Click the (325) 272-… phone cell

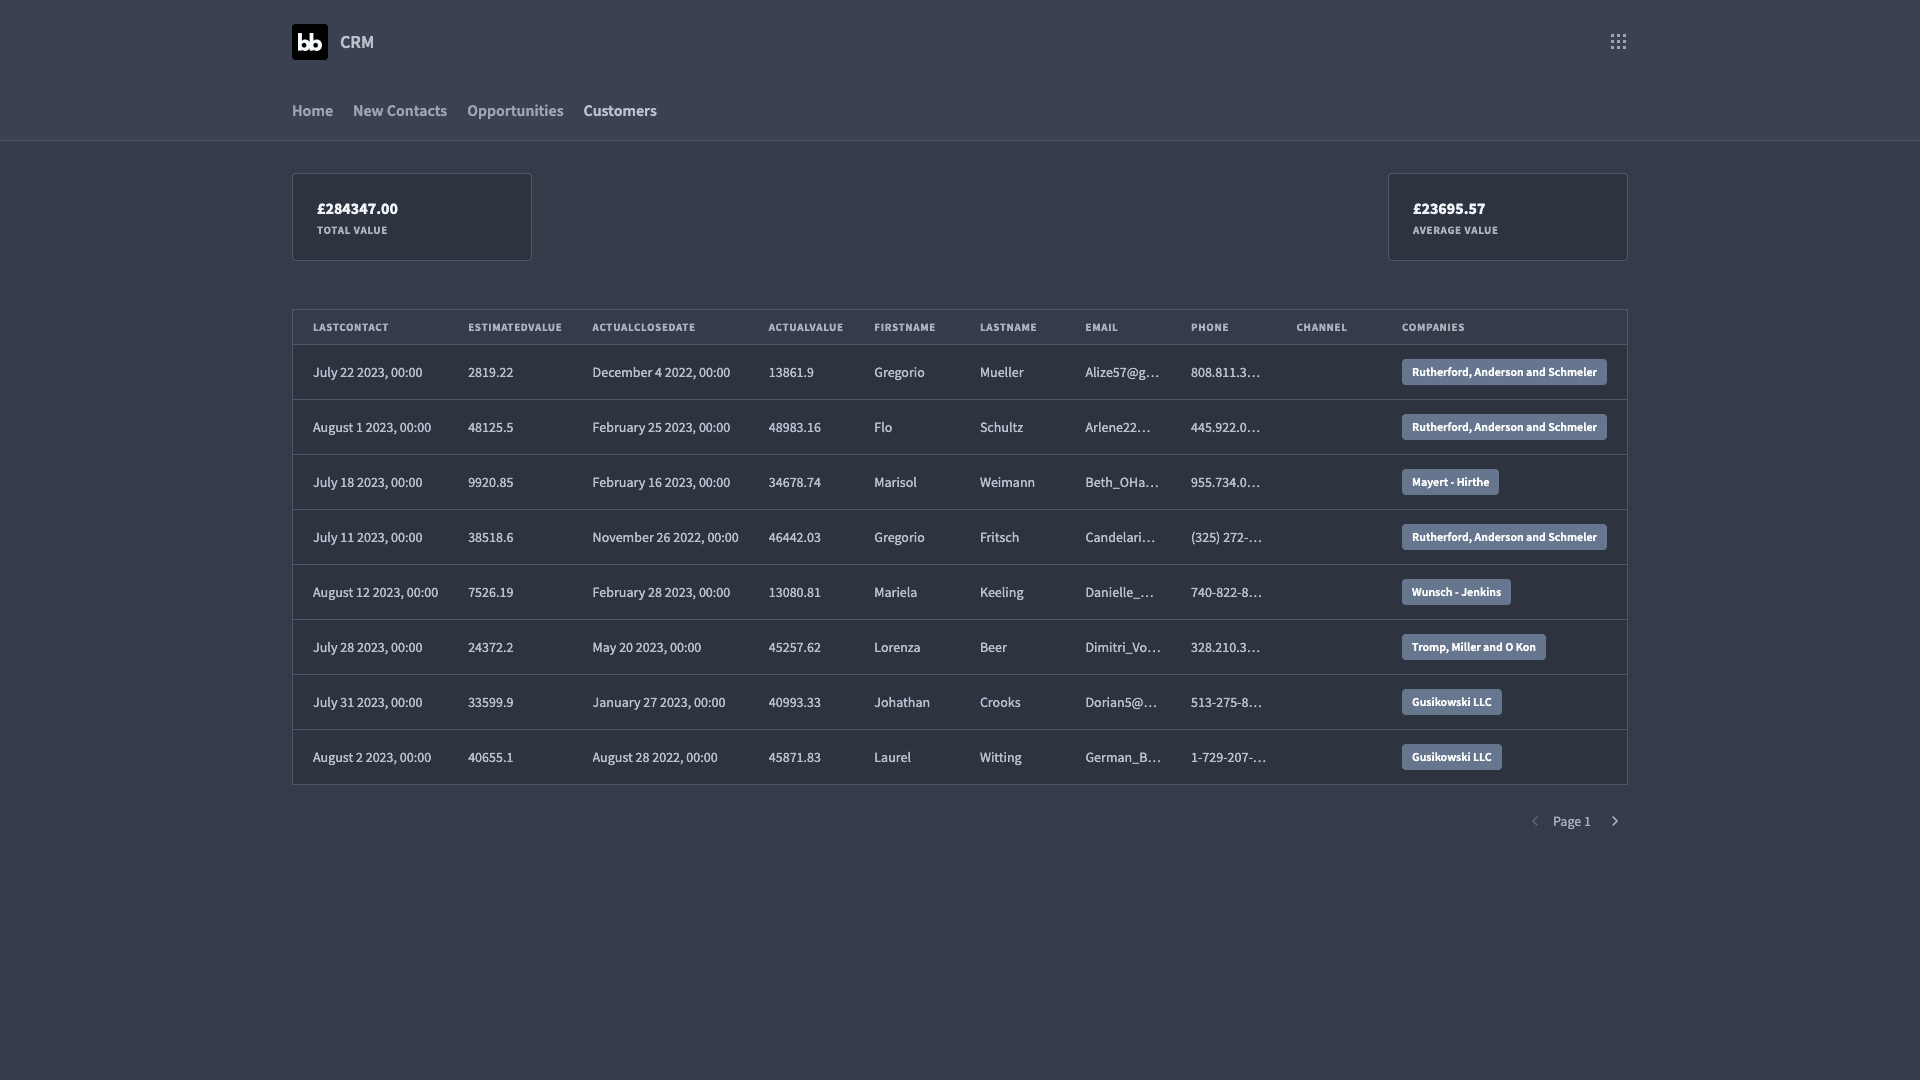[x=1226, y=537]
